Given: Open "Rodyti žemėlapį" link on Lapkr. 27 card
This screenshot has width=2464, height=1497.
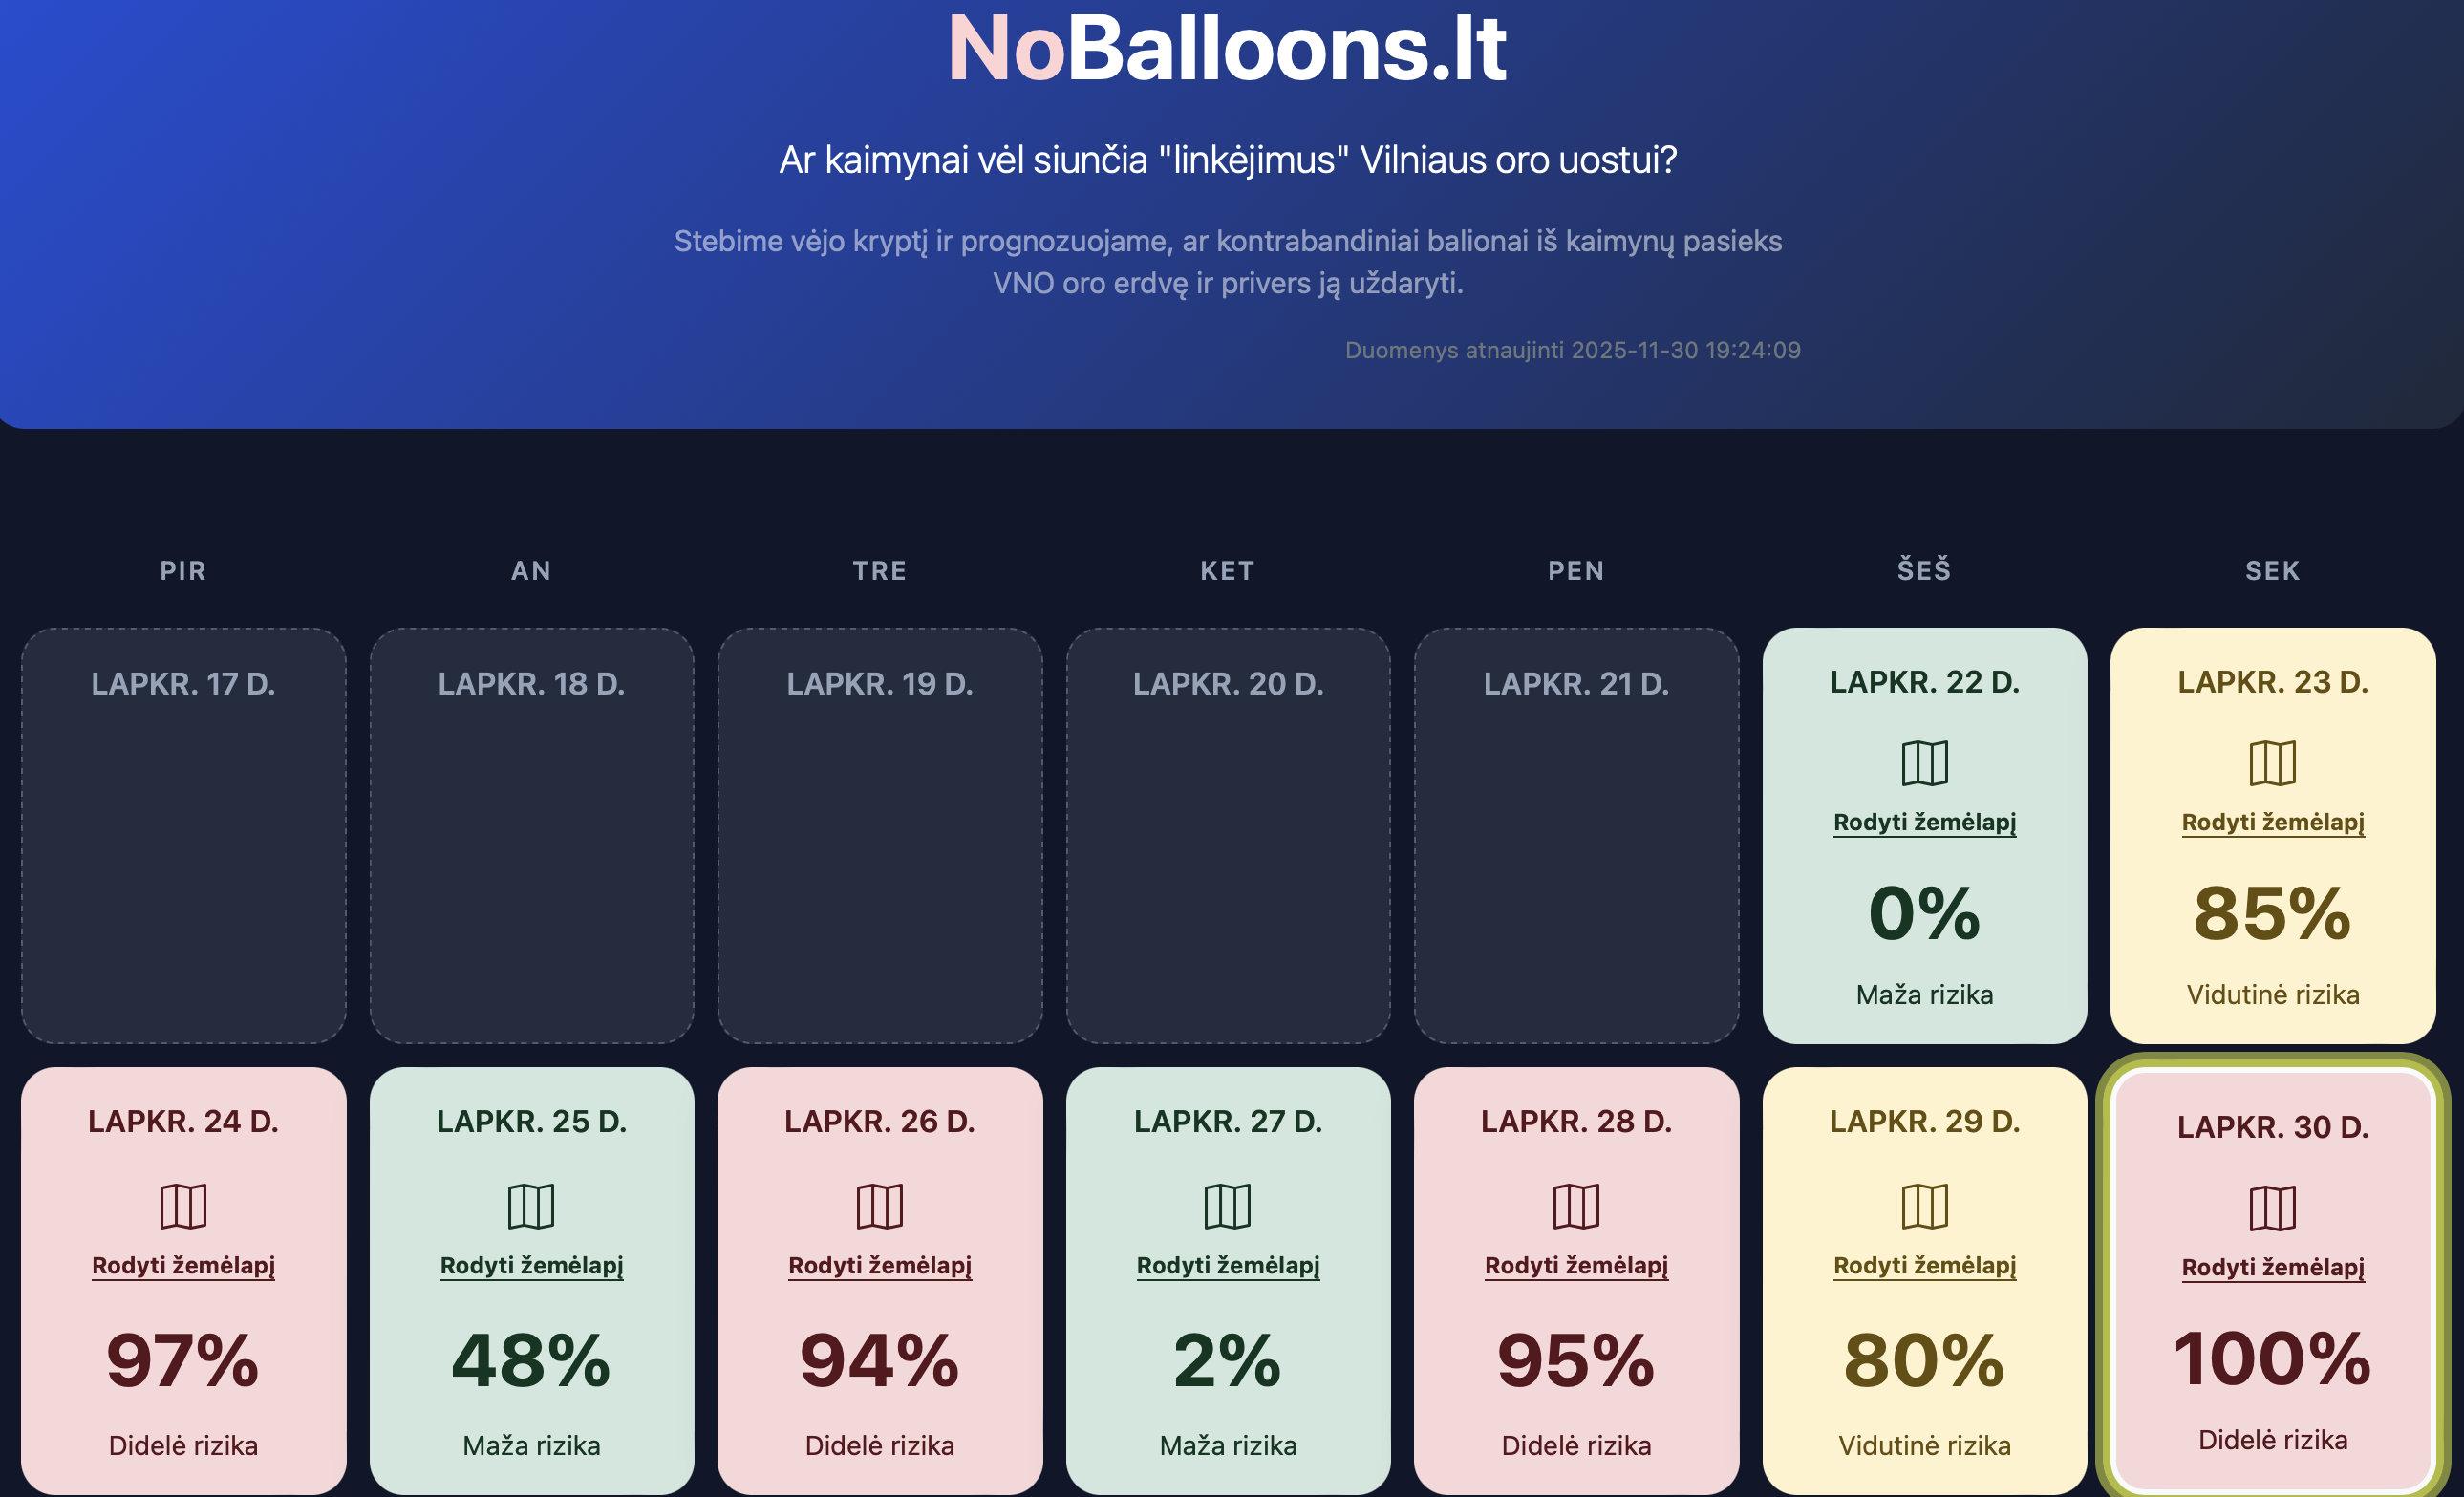Looking at the screenshot, I should (x=1227, y=1265).
